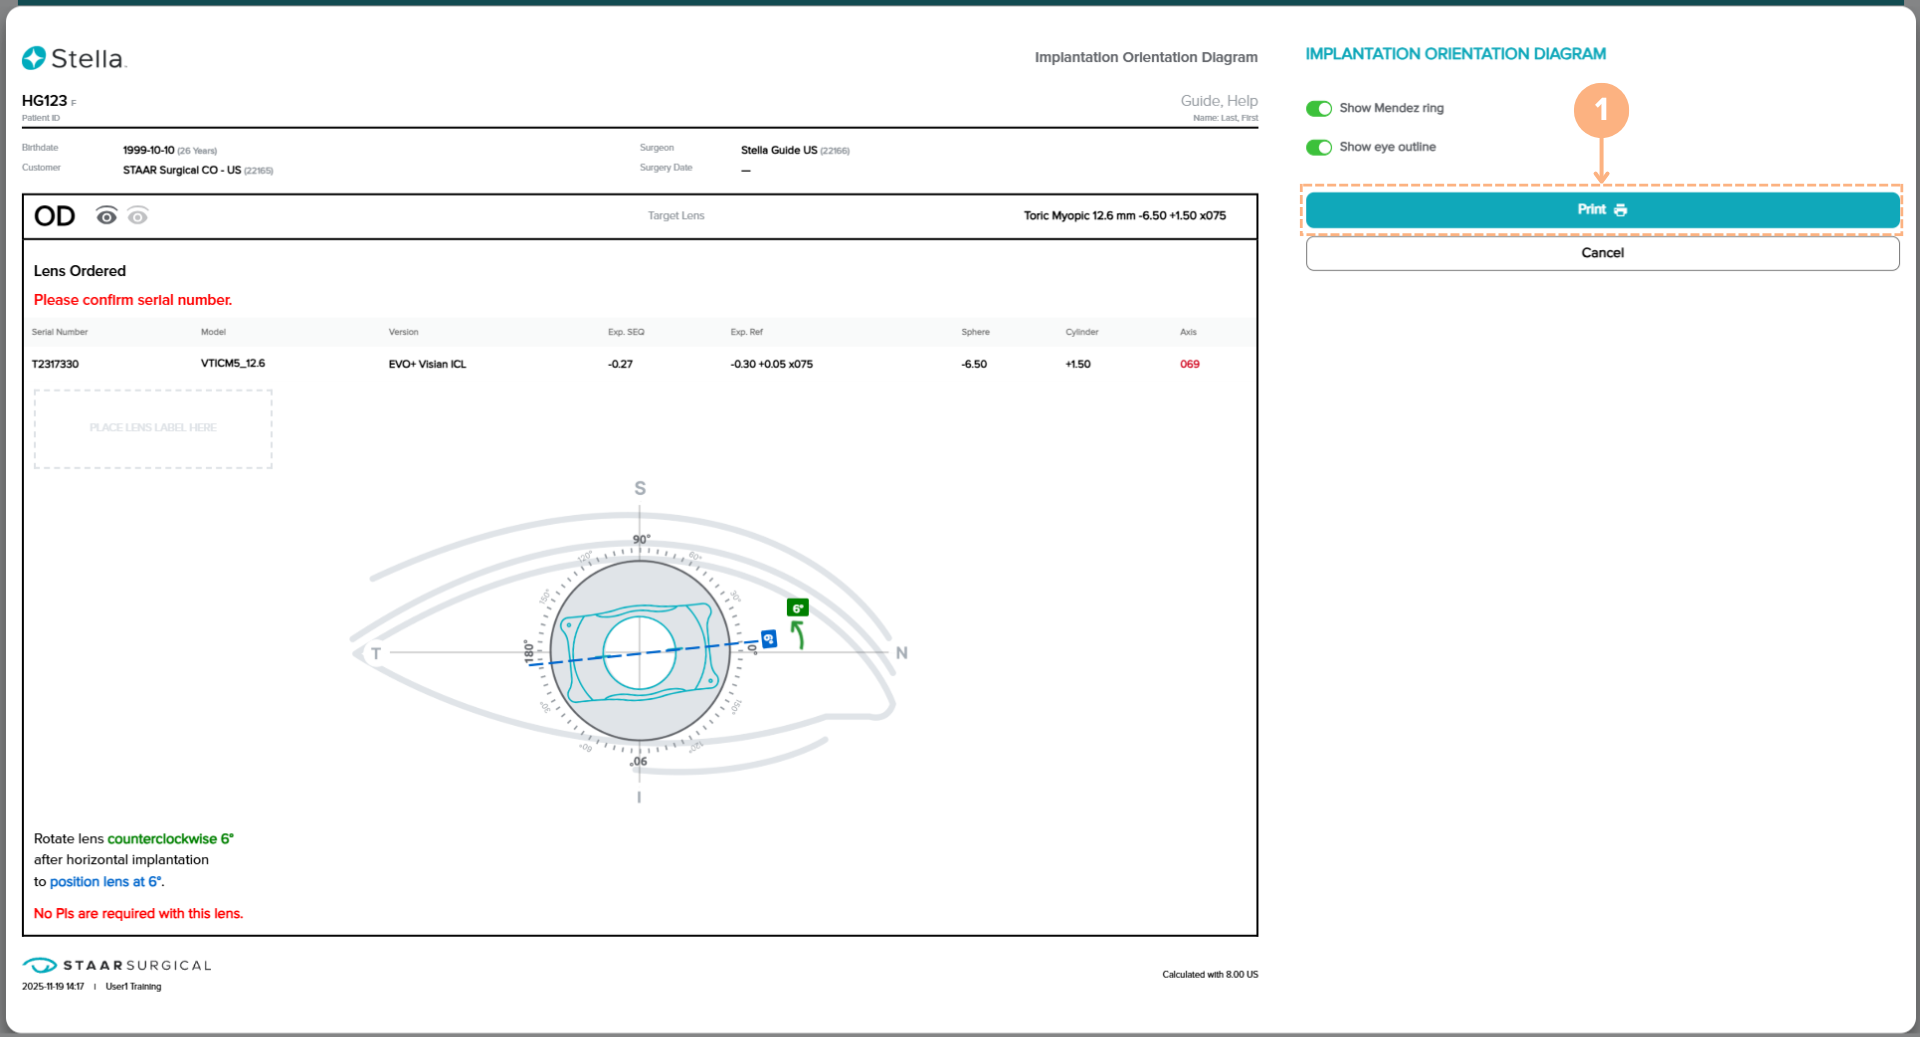Screen dimensions: 1920x1037
Task: Click the orange step 1 marker
Action: 1601,110
